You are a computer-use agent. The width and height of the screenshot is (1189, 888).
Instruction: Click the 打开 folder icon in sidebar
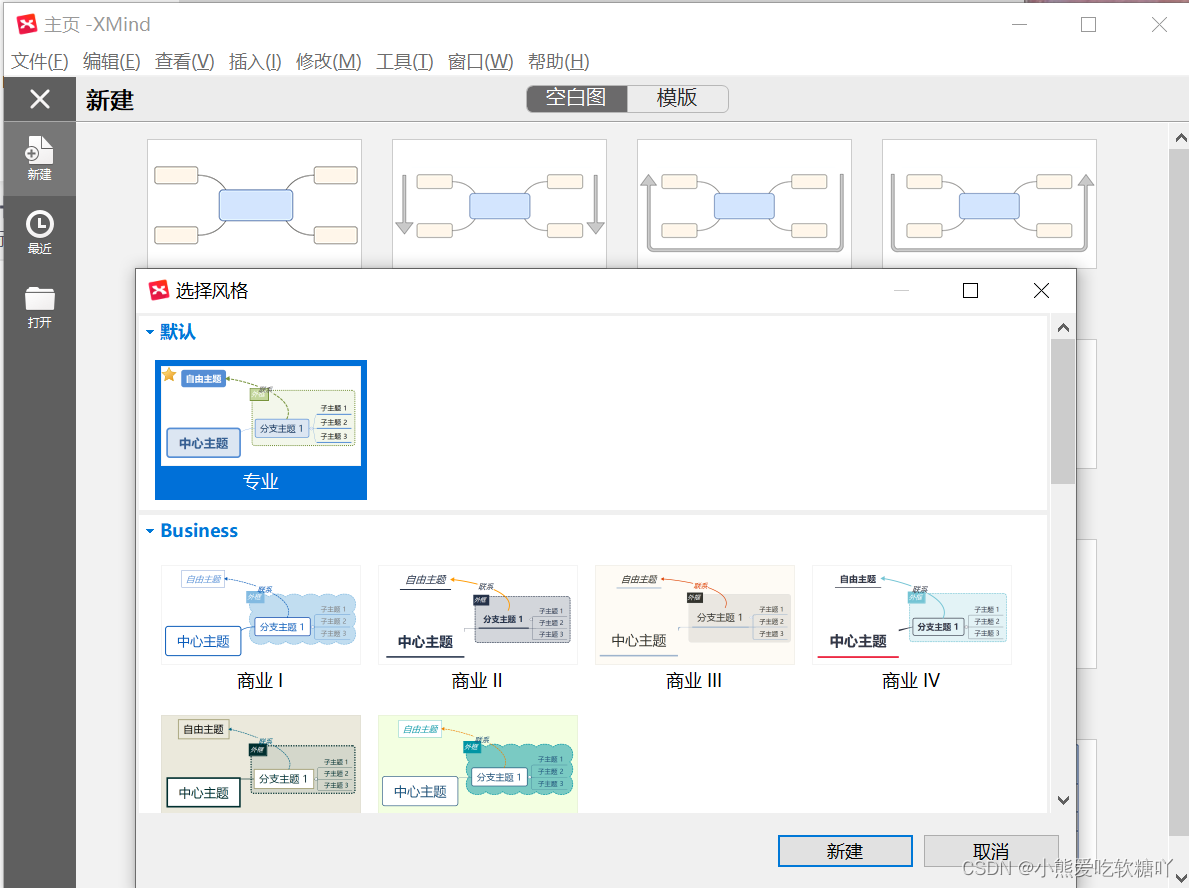[x=39, y=306]
